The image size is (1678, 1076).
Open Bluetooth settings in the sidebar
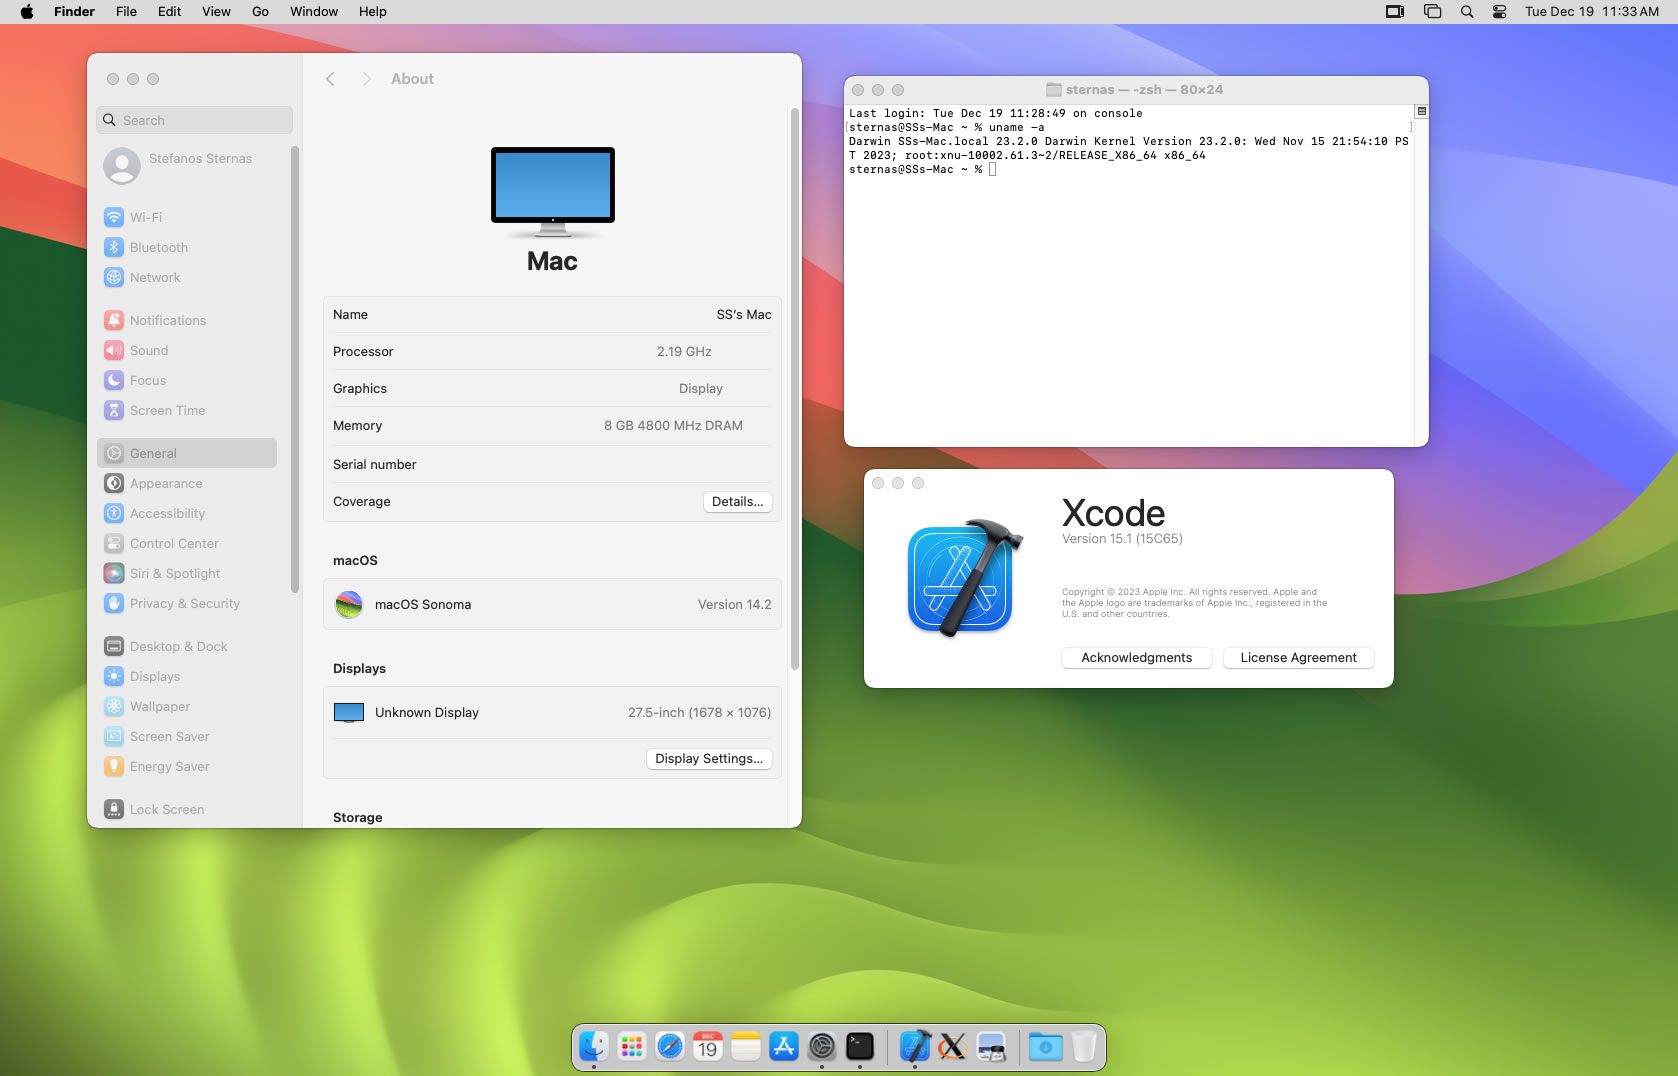pyautogui.click(x=187, y=247)
